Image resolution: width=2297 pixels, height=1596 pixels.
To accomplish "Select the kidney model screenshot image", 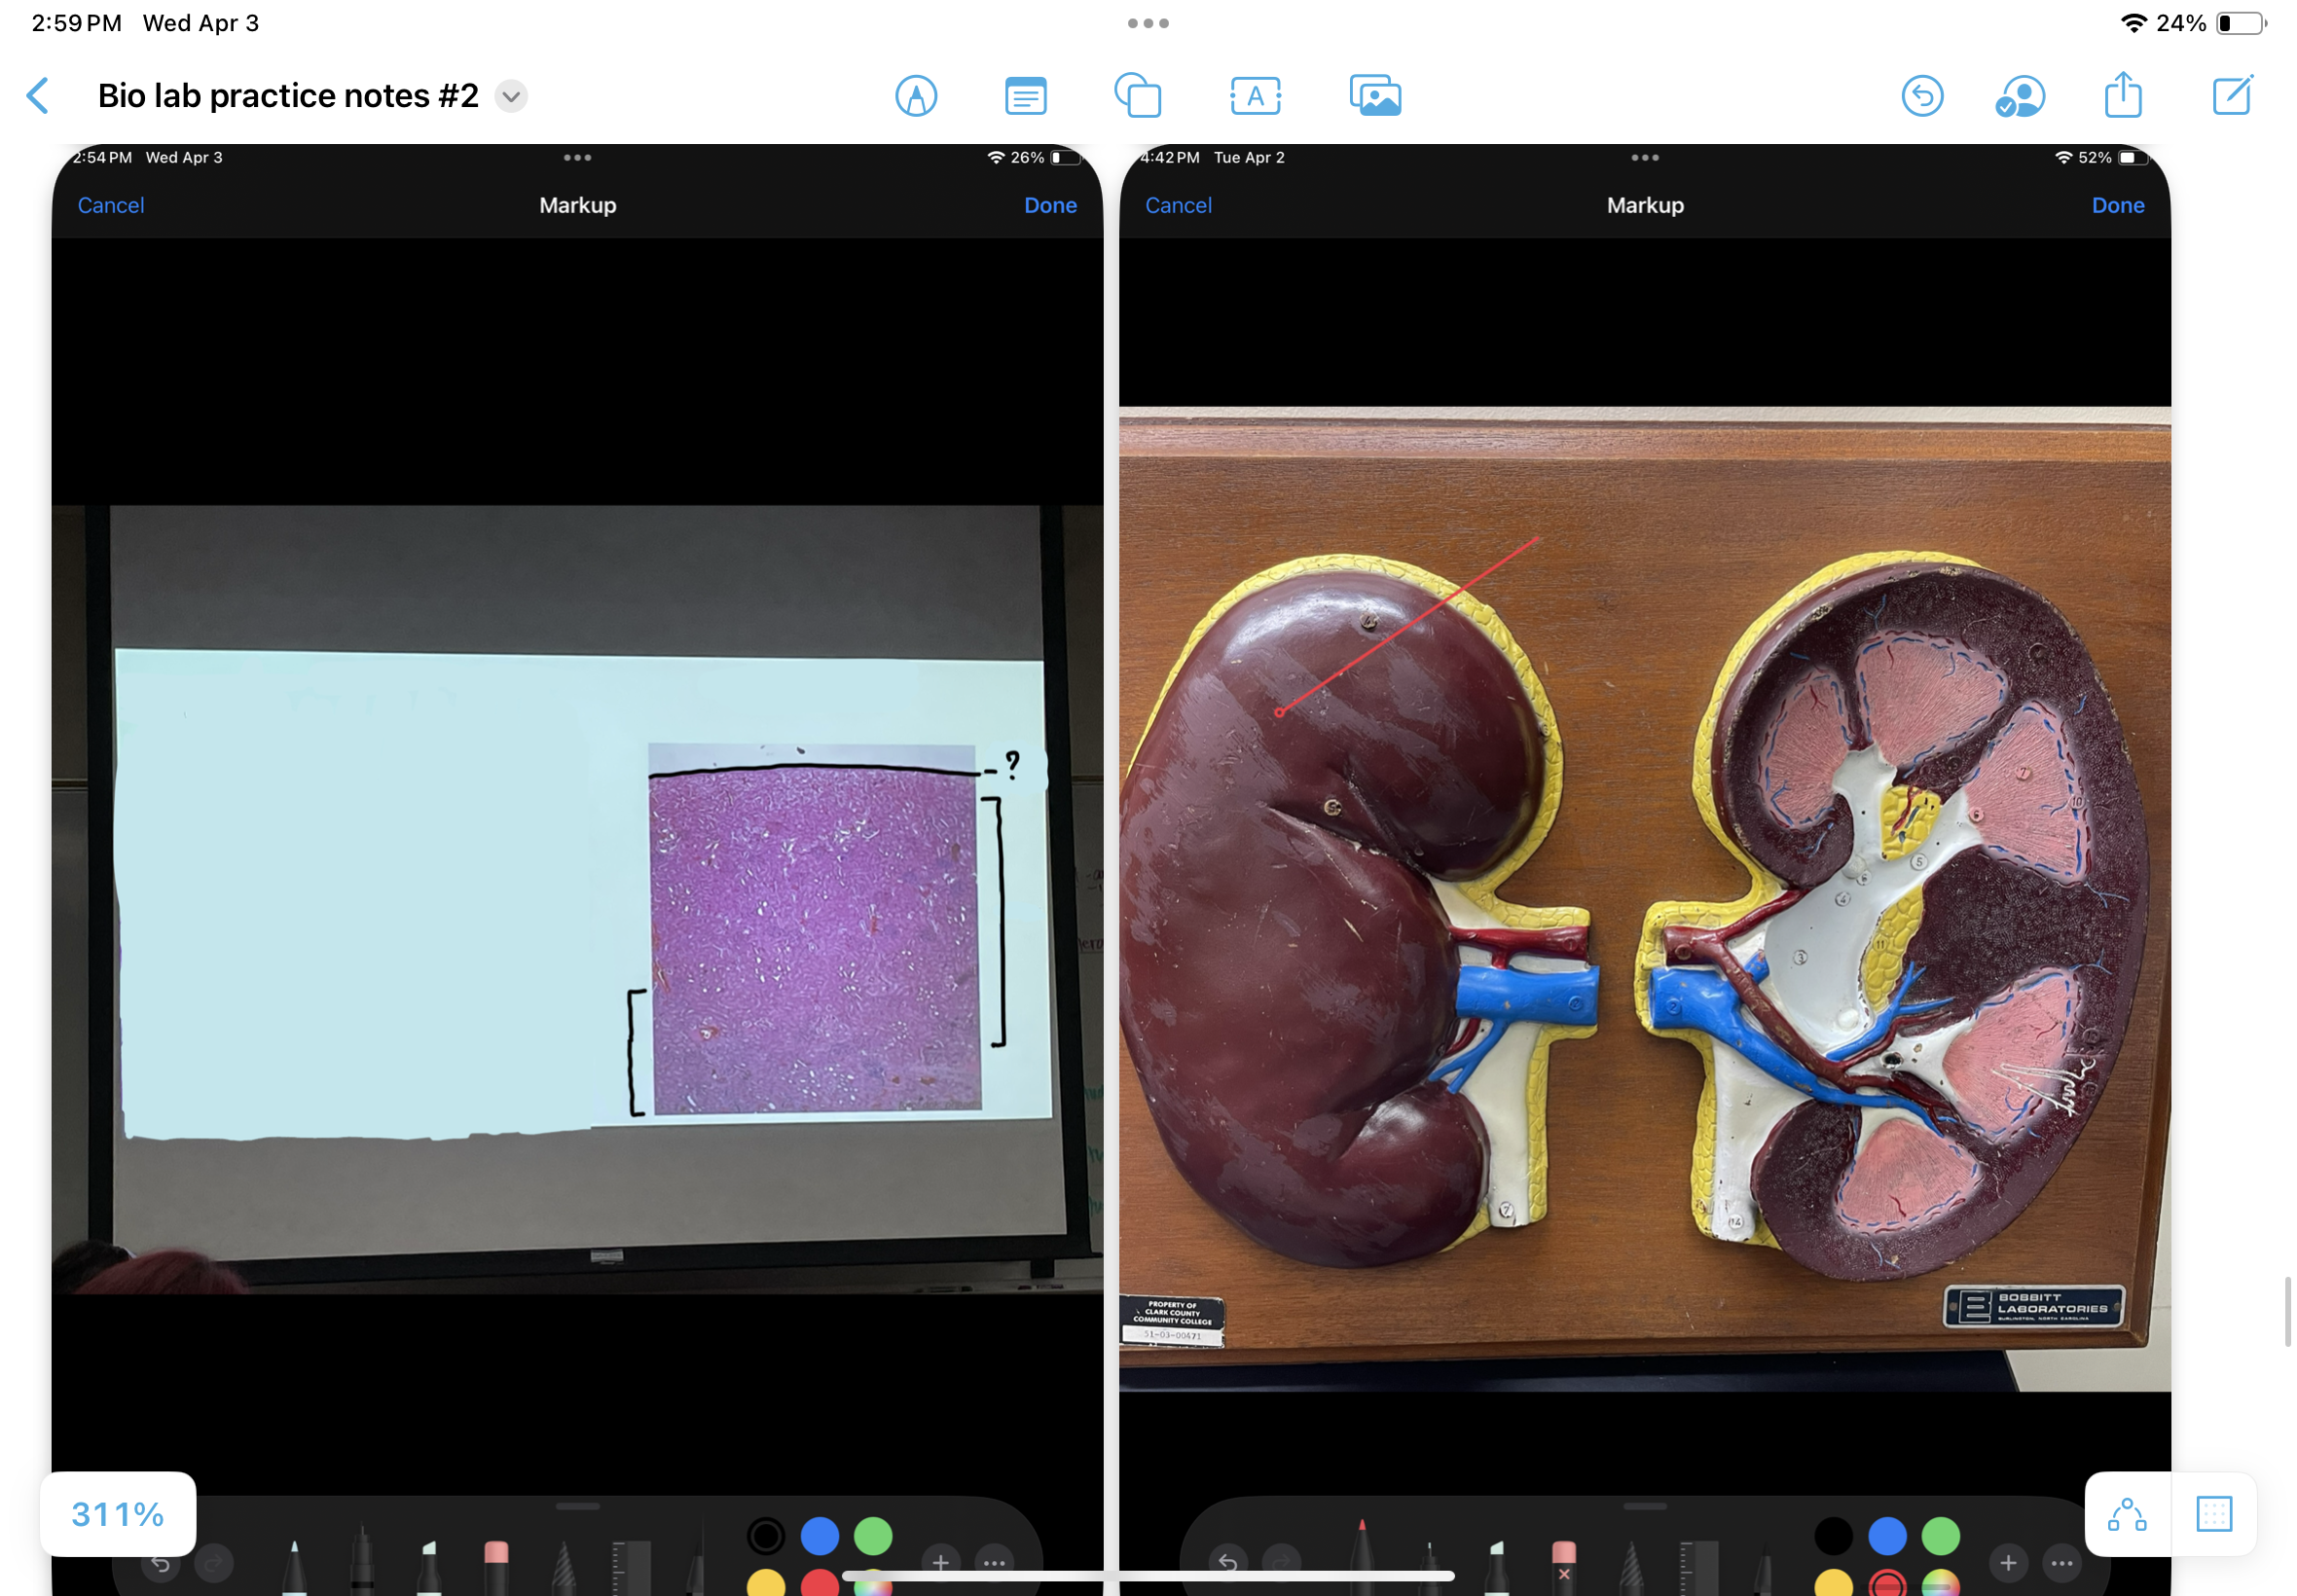I will (x=1644, y=870).
